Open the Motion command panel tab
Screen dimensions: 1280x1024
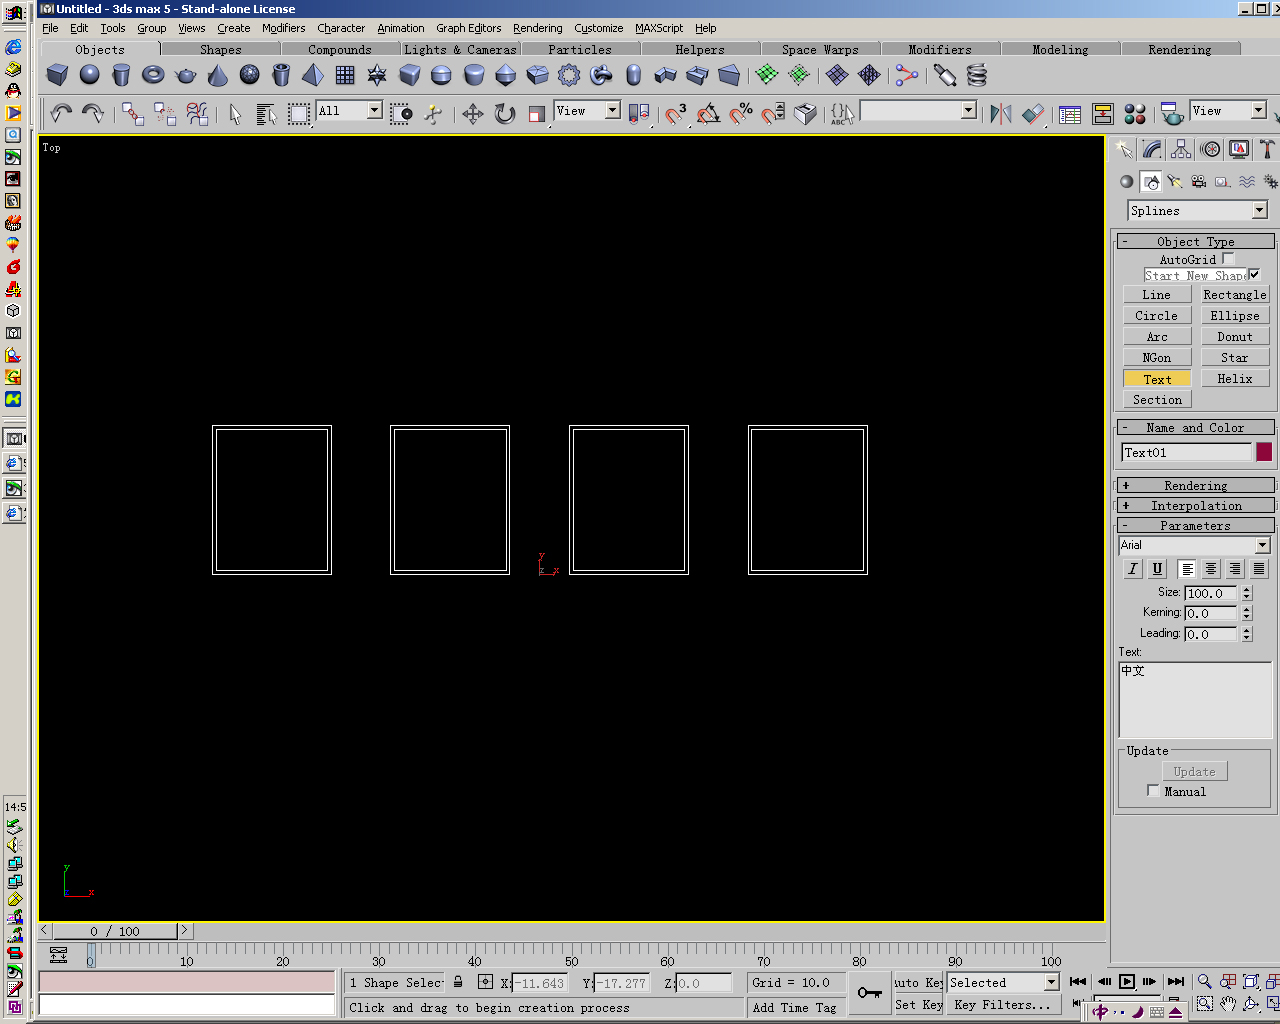1211,149
